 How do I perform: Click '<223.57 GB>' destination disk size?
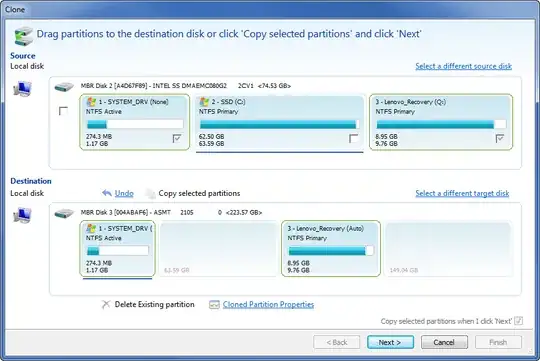[x=244, y=213]
